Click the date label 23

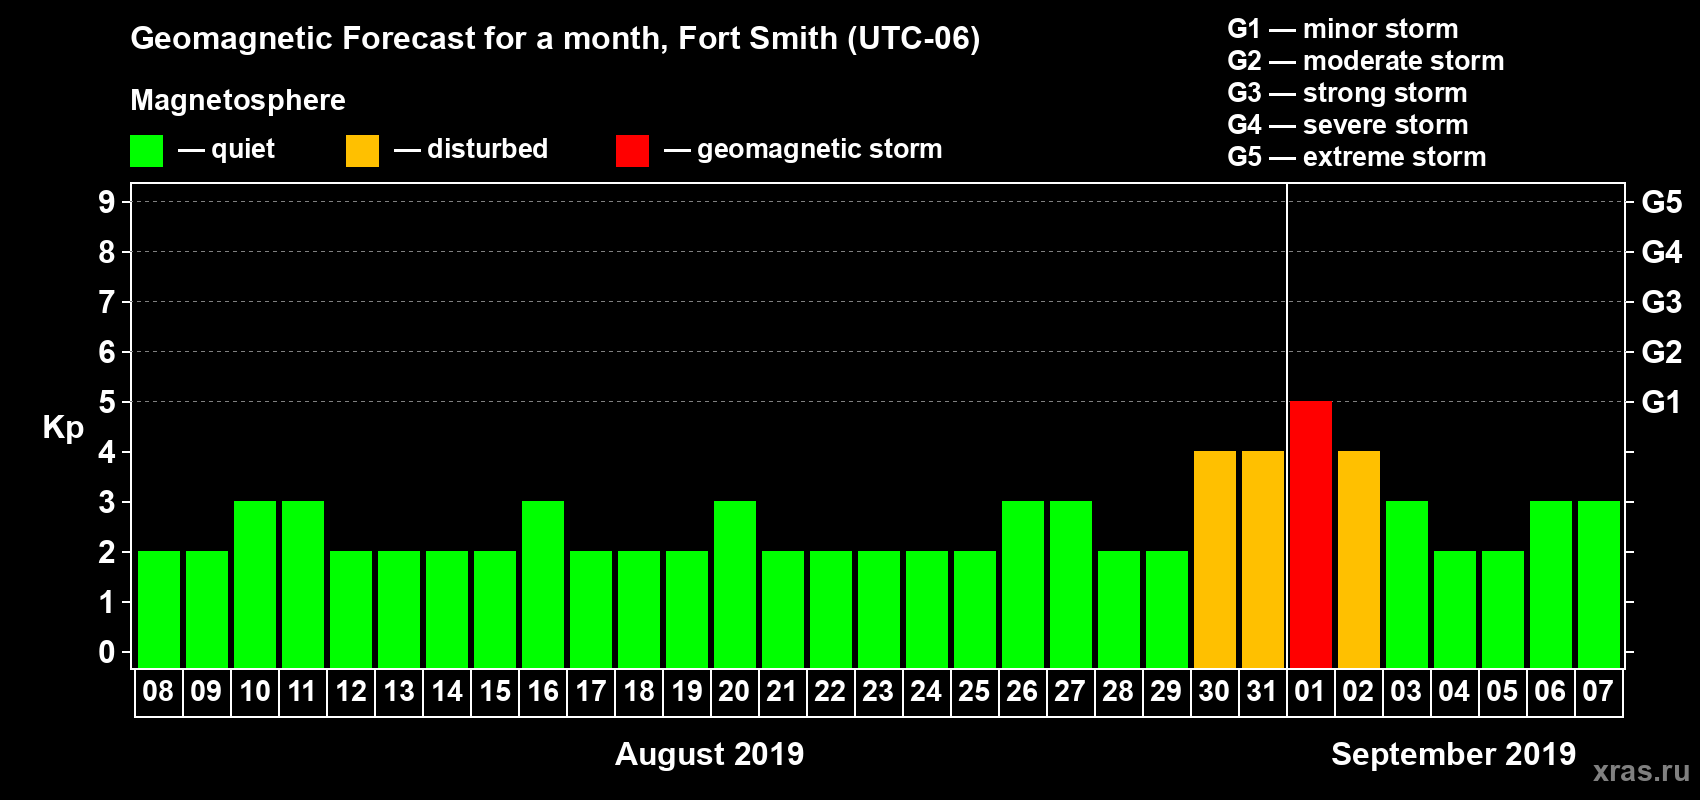pyautogui.click(x=878, y=691)
